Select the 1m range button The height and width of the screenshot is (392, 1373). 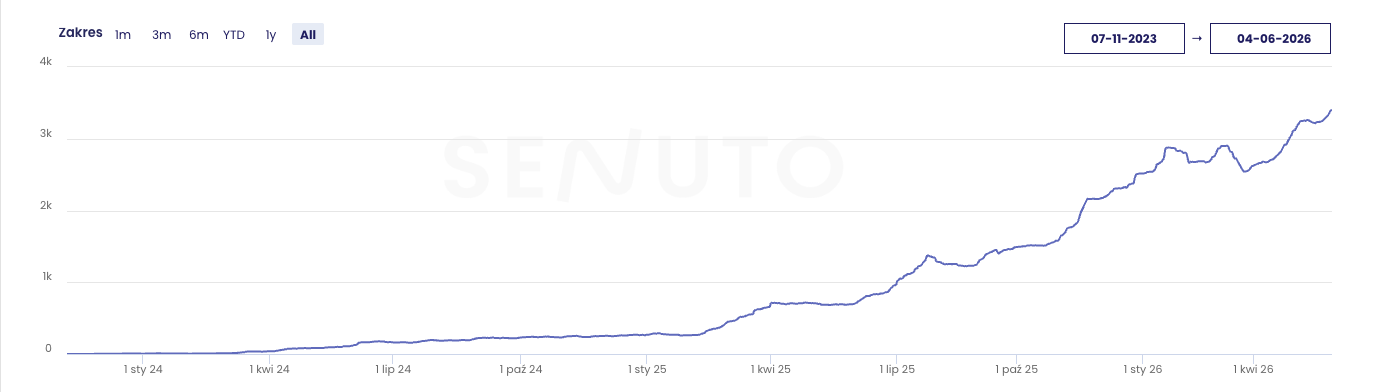[x=123, y=35]
